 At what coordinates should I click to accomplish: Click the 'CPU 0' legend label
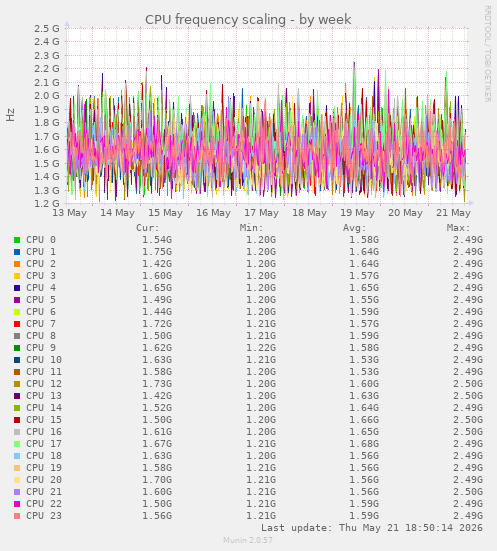41,240
